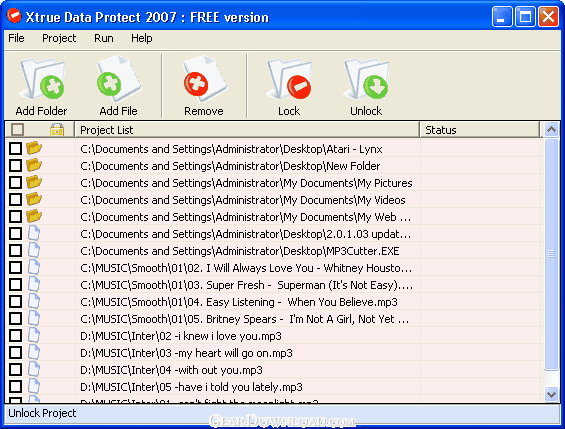Screen dimensions: 565x429
Task: Maximize the Xtrue Data Protect window
Action: [x=525, y=17]
